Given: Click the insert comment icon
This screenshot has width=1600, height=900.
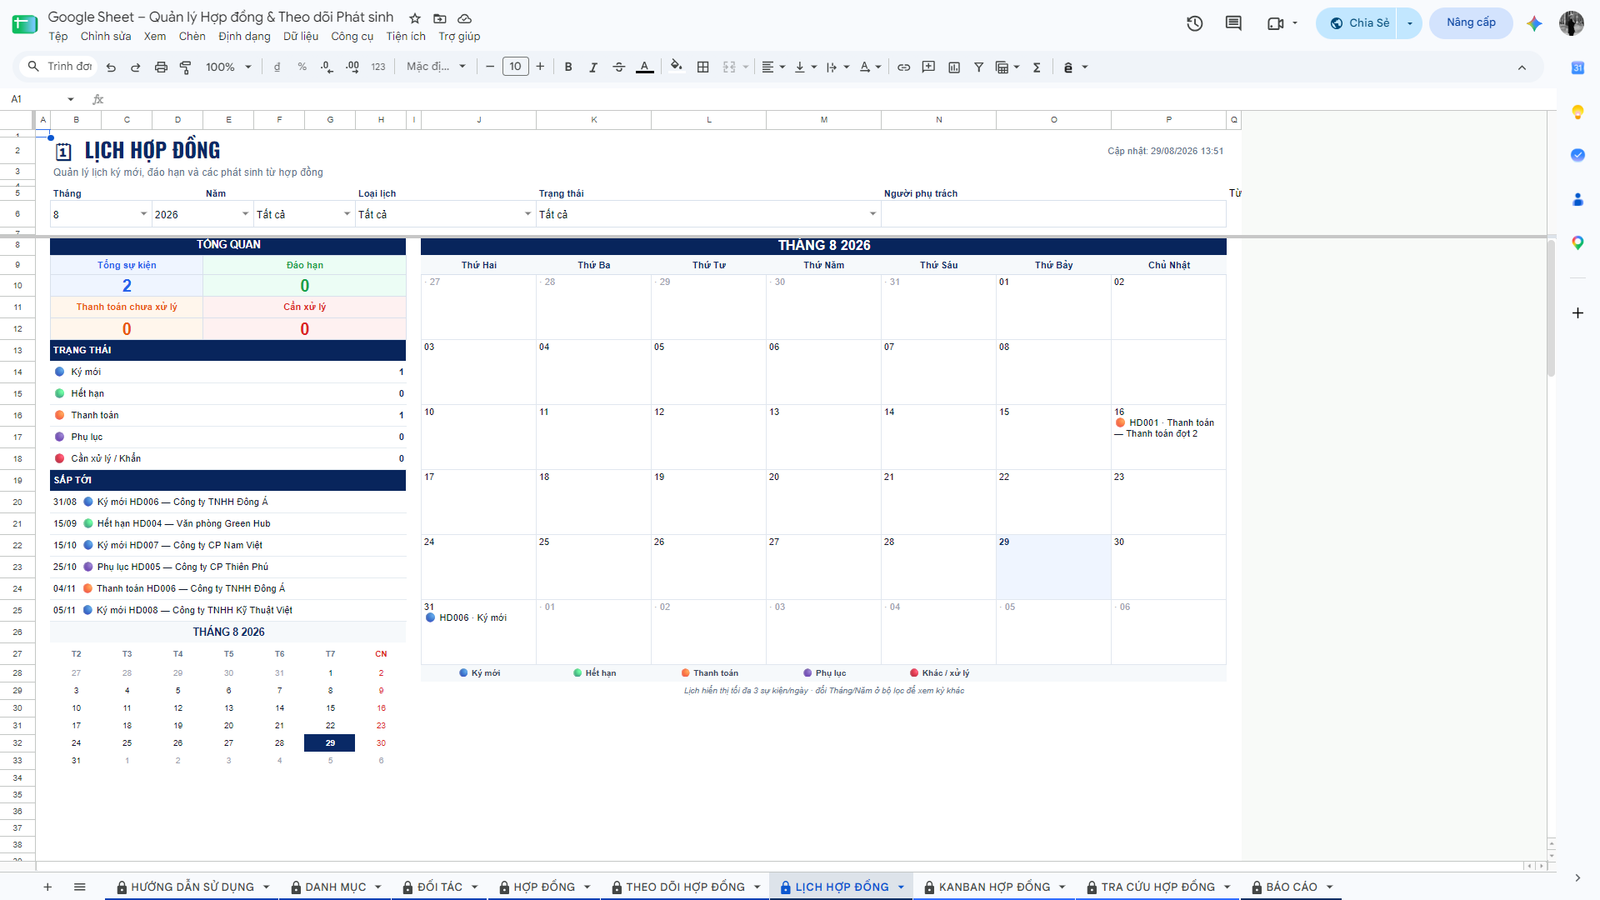Looking at the screenshot, I should [x=928, y=67].
